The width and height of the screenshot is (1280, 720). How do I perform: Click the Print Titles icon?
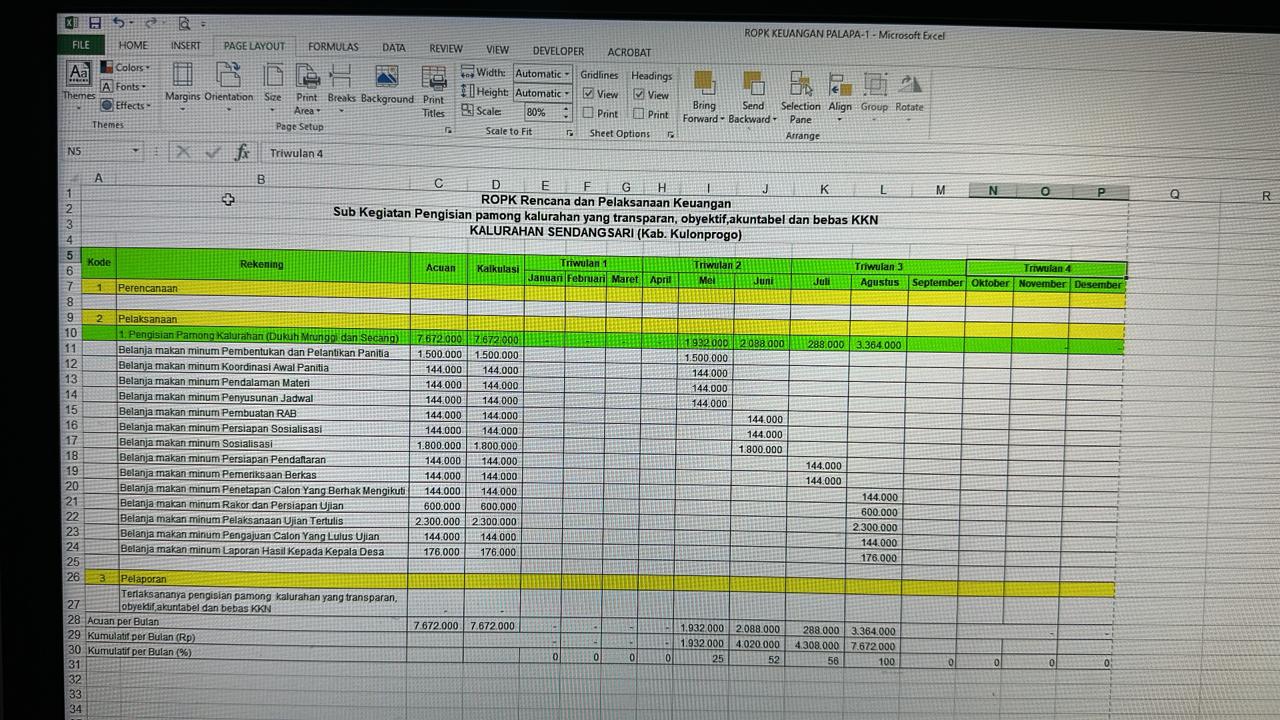point(434,90)
